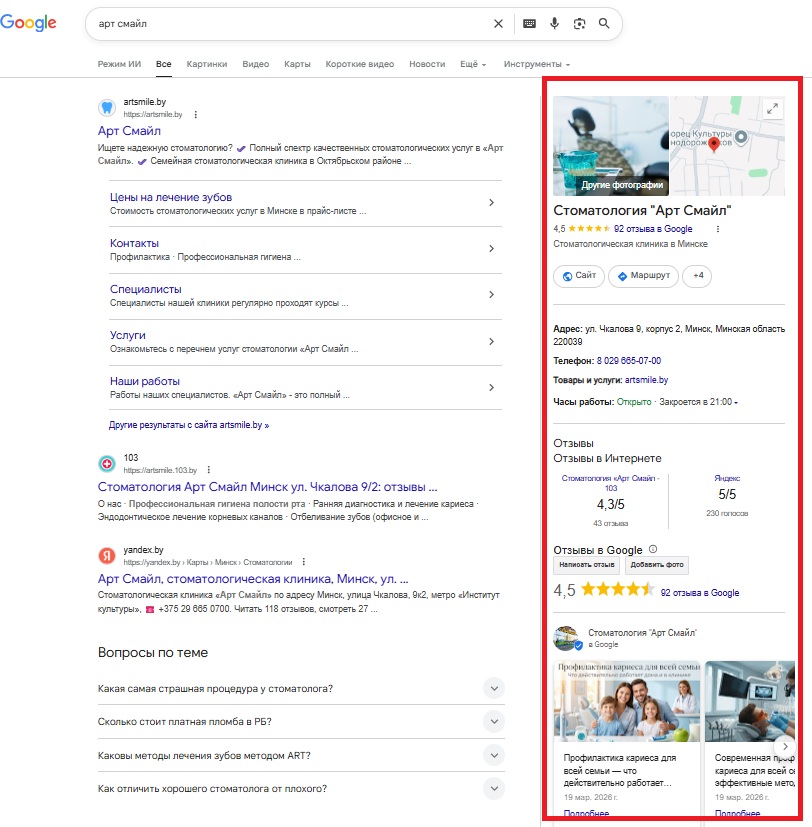Click the magnifier search icon
The image size is (812, 827).
[x=604, y=23]
